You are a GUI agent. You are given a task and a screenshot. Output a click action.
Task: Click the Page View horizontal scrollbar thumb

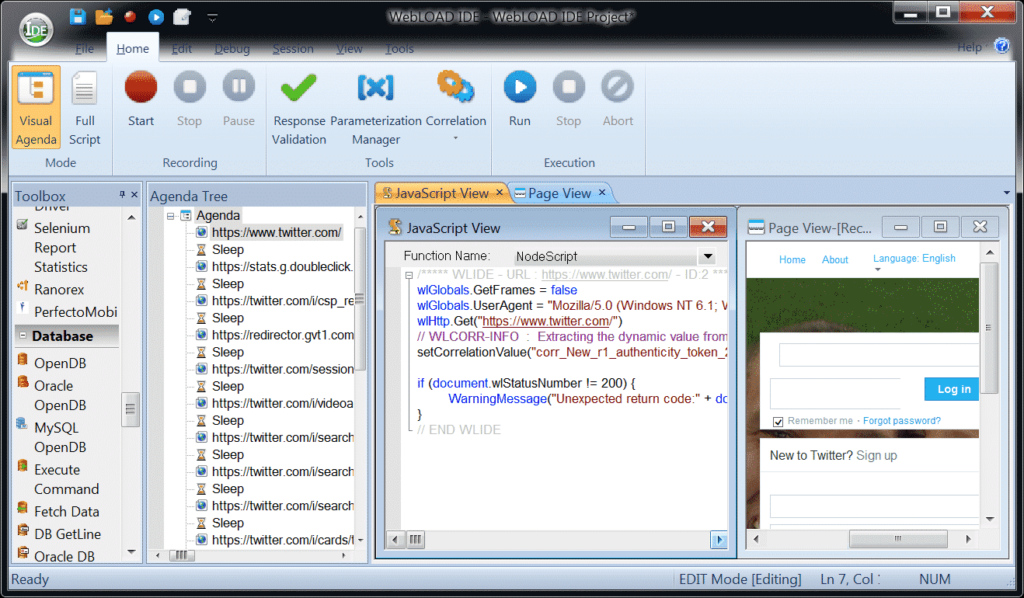pos(898,539)
